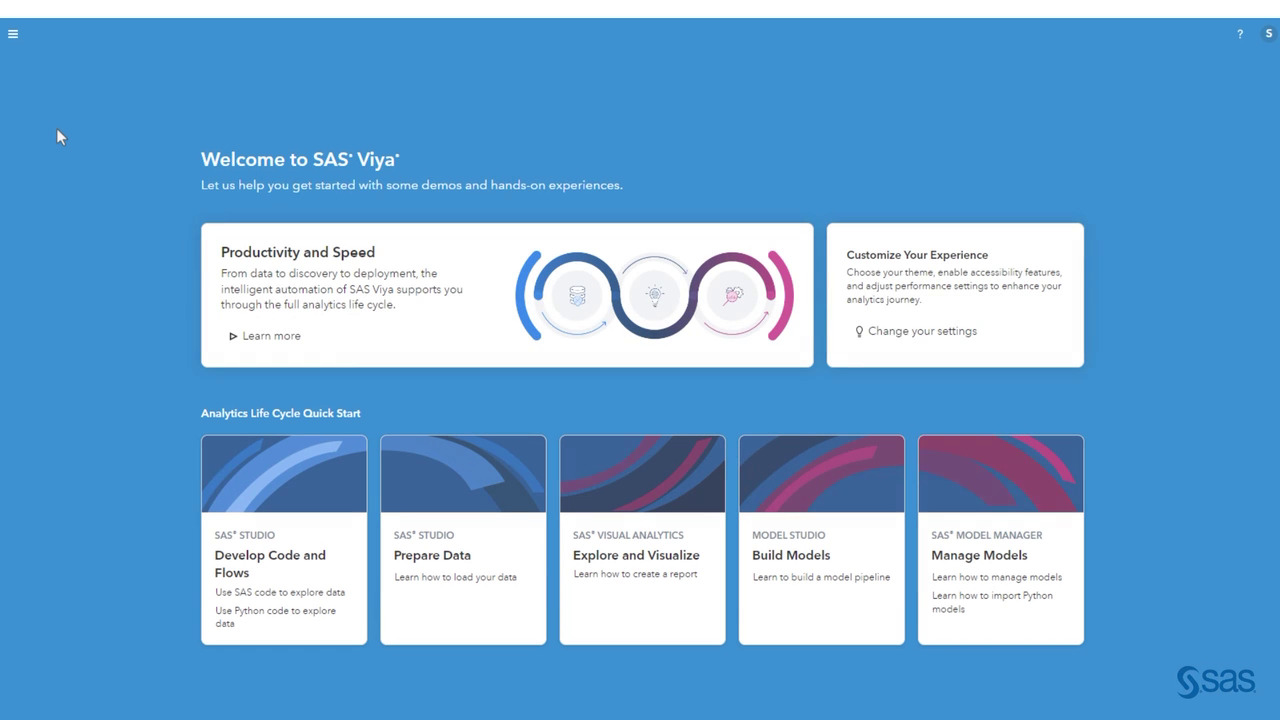This screenshot has width=1280, height=720.
Task: Open Learn how to import Python models
Action: [992, 602]
